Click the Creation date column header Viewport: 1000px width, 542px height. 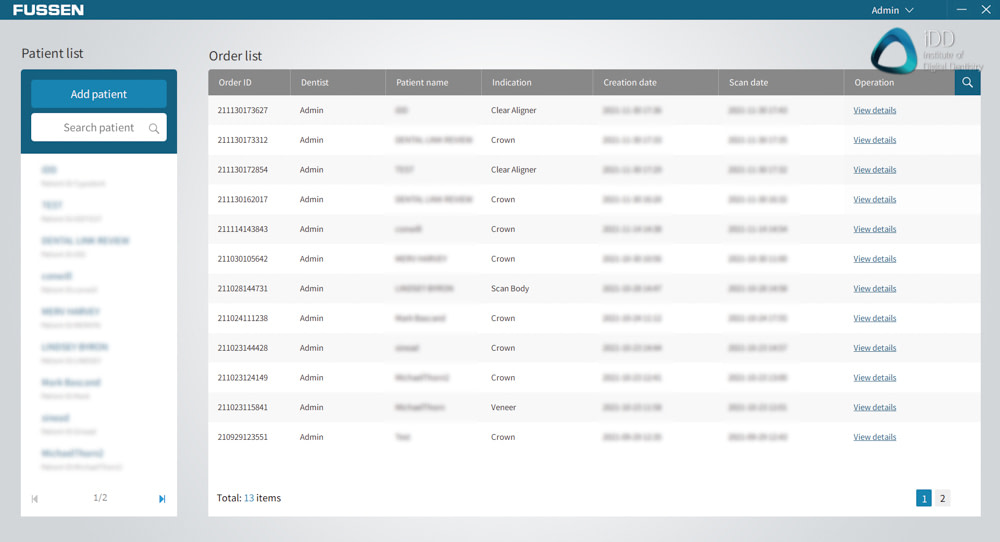[x=656, y=82]
